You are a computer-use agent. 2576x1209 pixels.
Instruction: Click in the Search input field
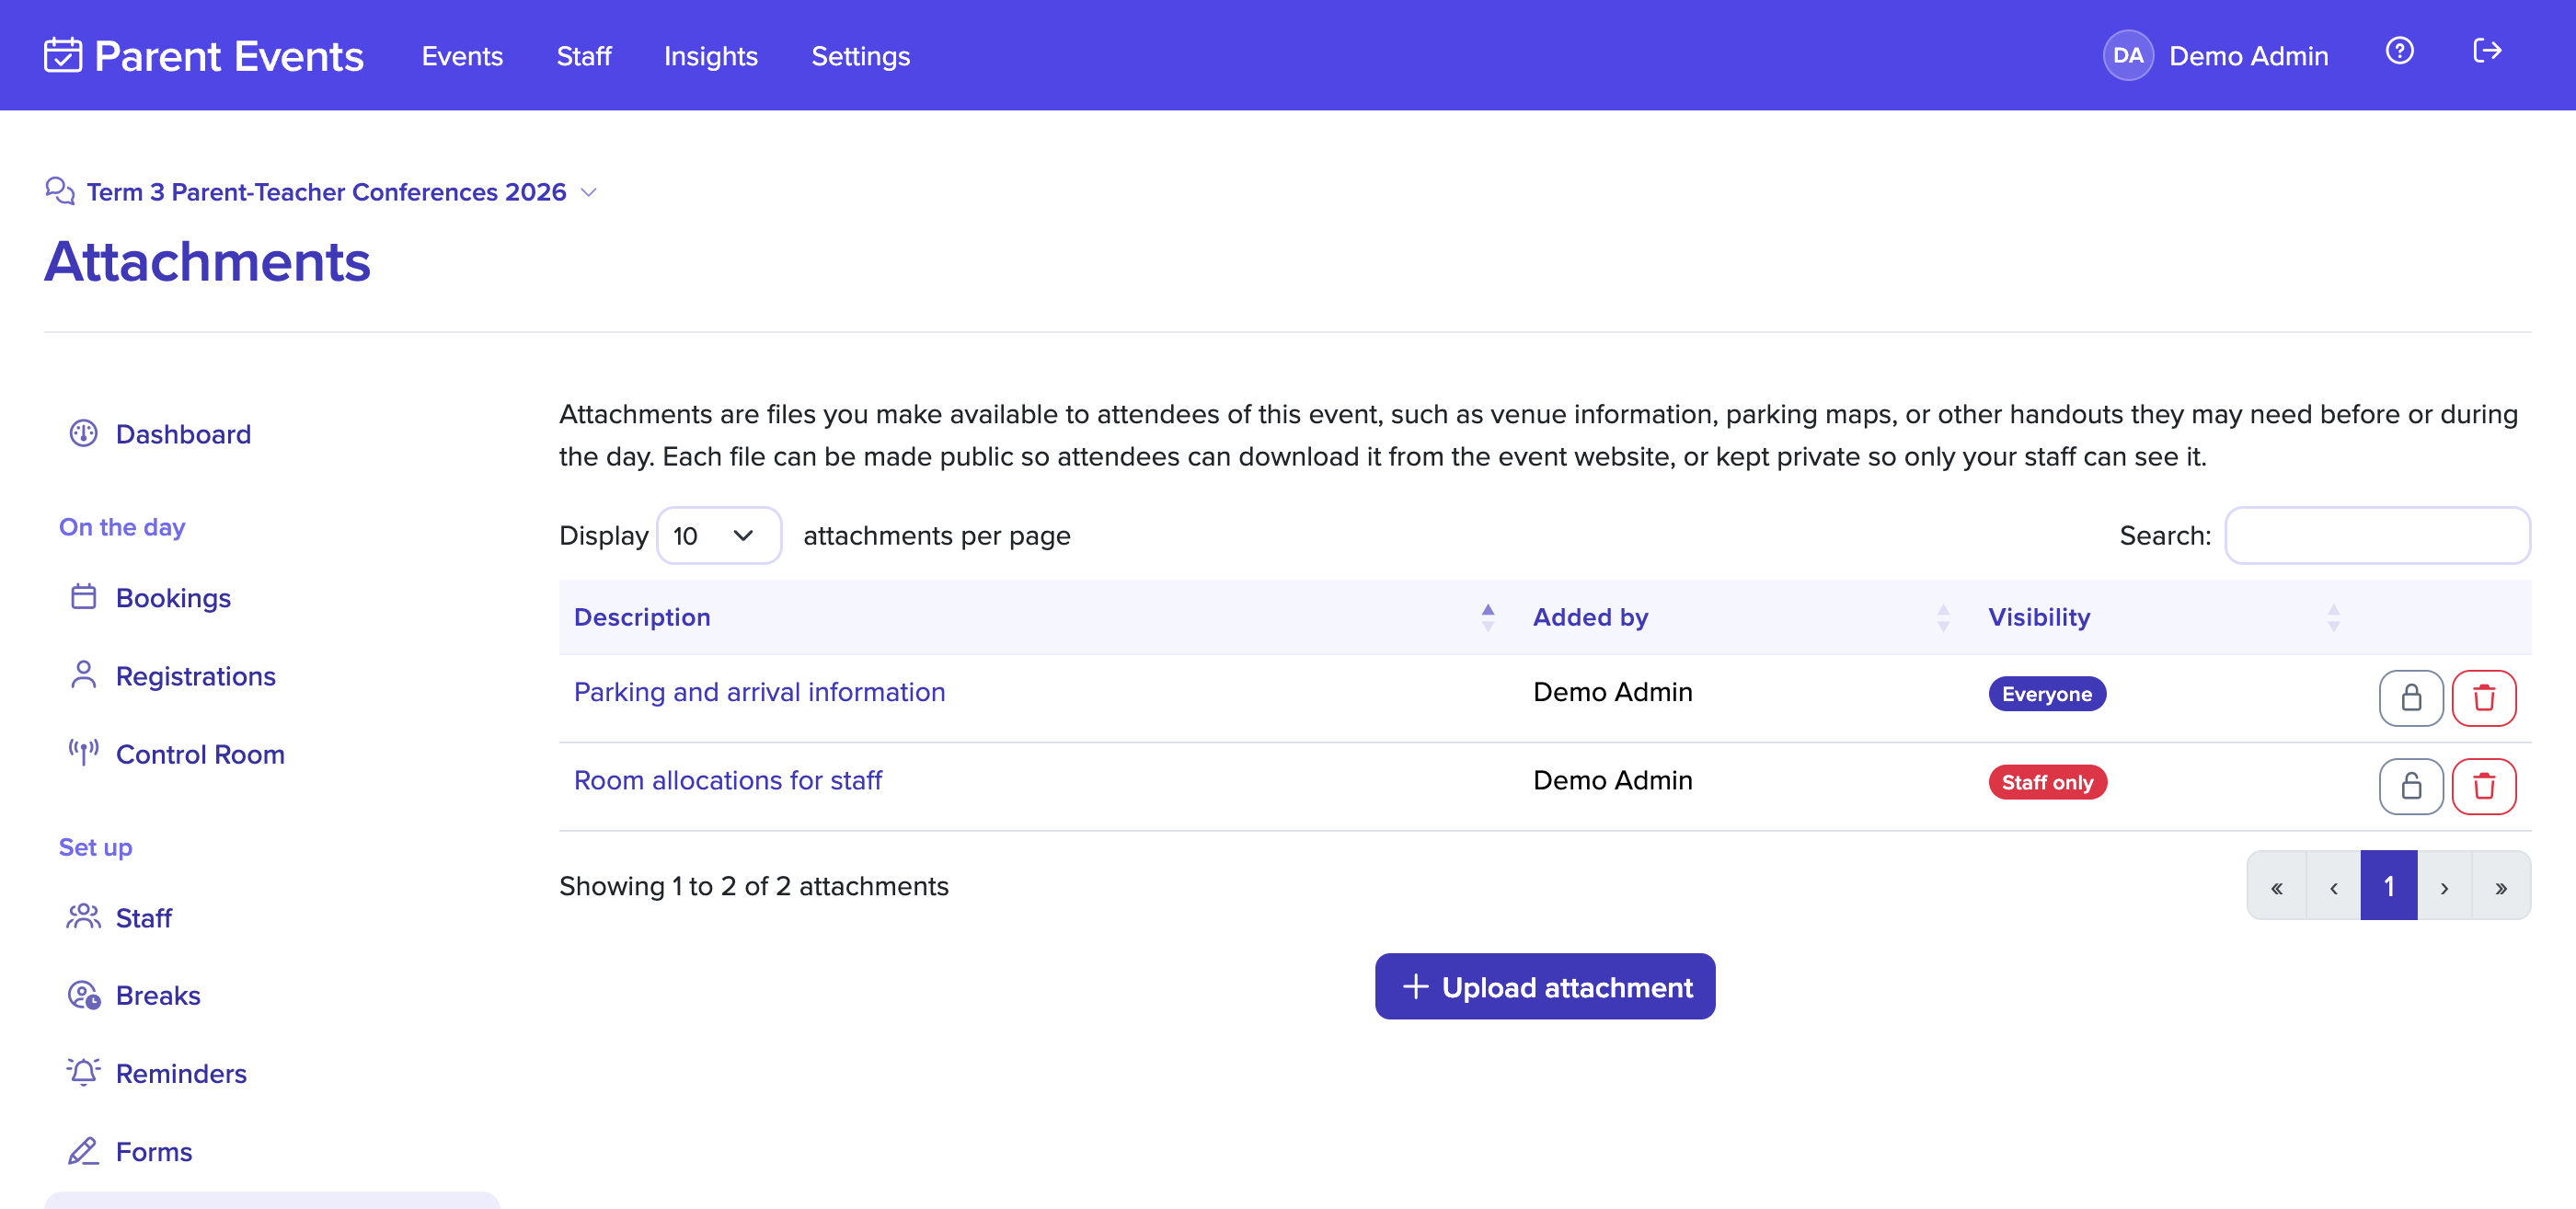tap(2376, 536)
